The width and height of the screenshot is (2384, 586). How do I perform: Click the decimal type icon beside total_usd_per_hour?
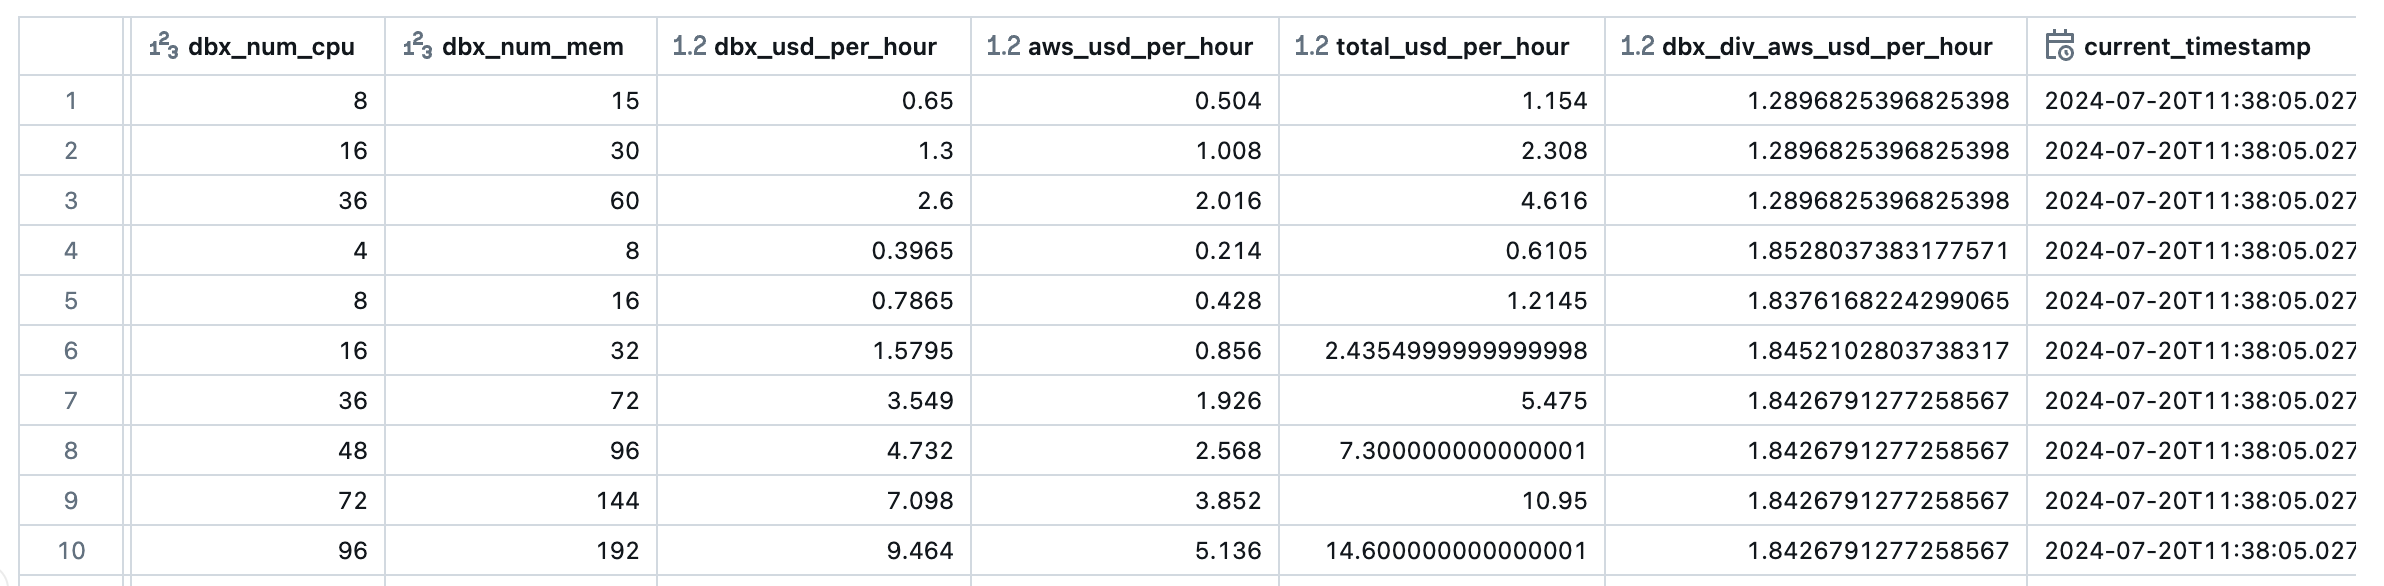pos(1311,46)
